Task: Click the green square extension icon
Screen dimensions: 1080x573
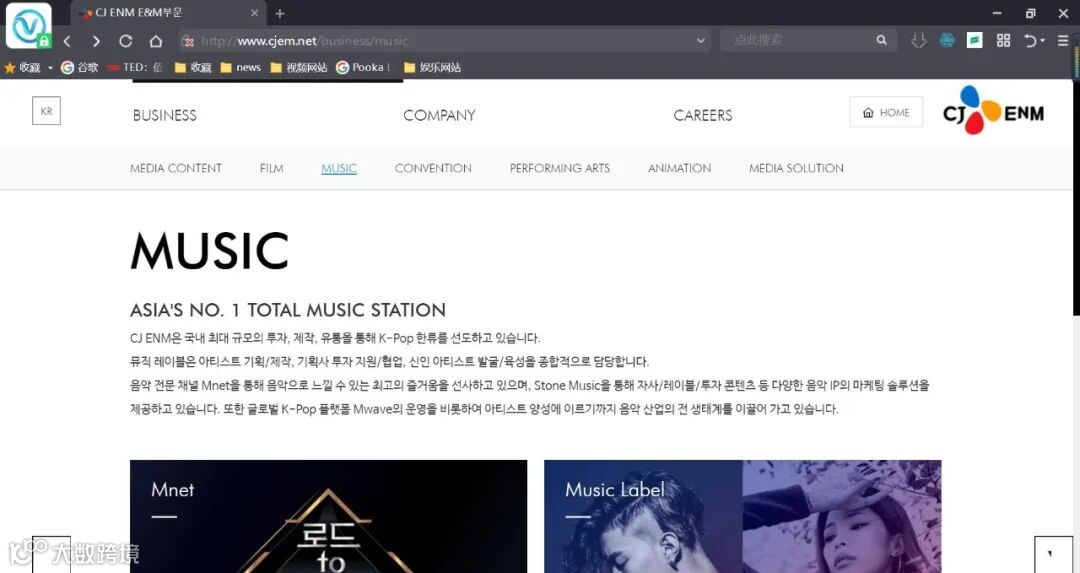Action: [x=975, y=41]
